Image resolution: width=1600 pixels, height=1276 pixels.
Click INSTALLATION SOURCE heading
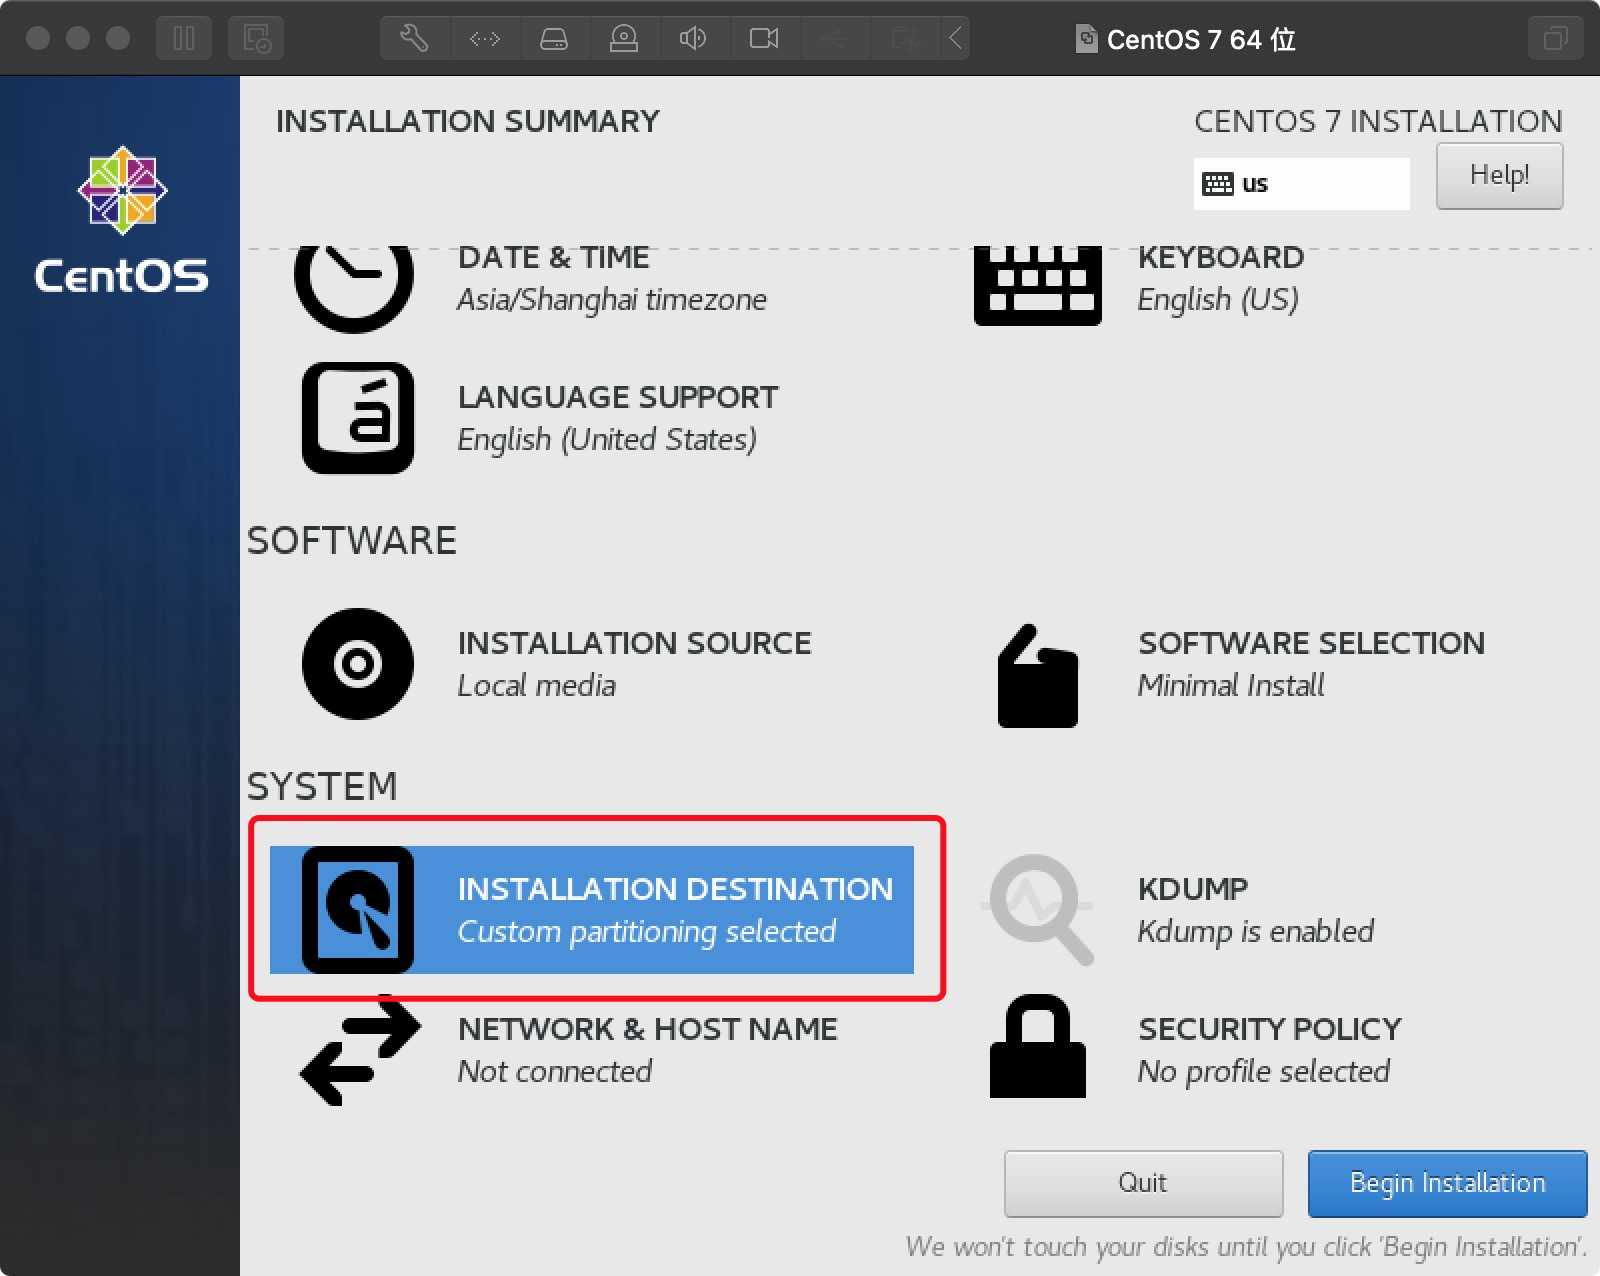pos(634,644)
